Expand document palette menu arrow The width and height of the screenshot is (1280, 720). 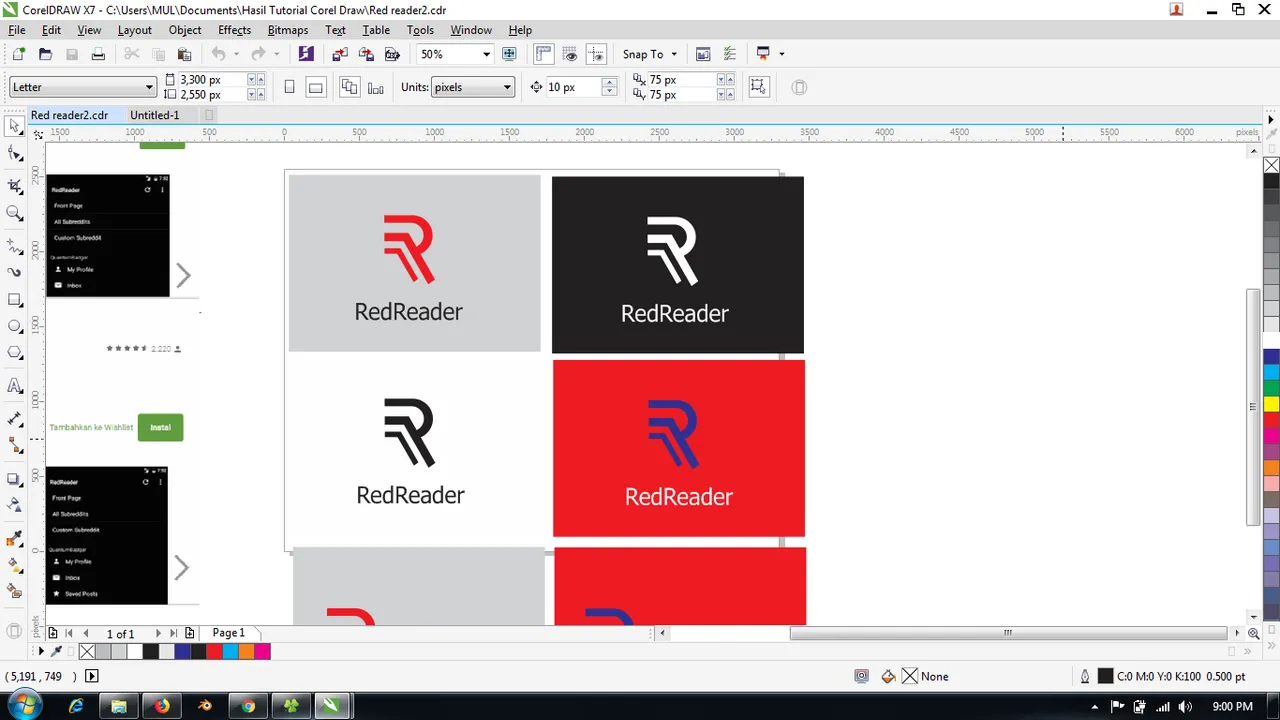pos(41,651)
